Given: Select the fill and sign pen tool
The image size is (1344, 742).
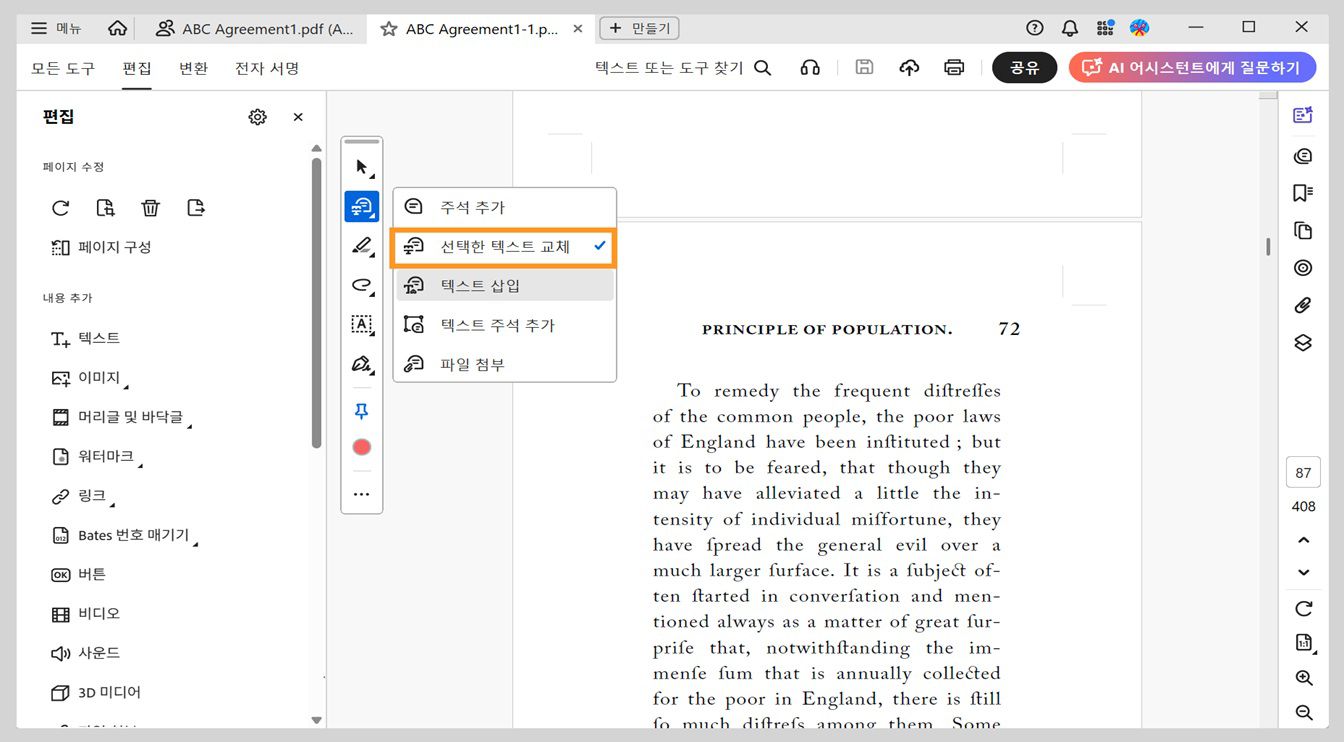Looking at the screenshot, I should (361, 364).
